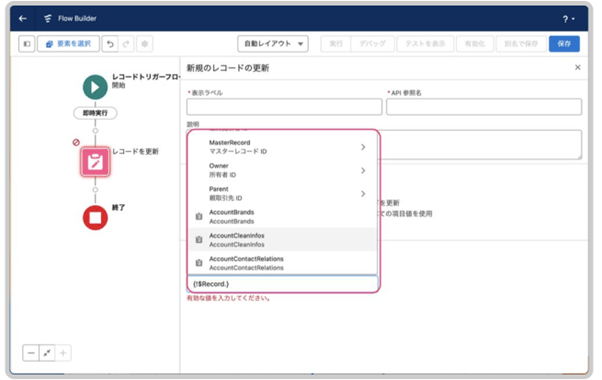Click the add-element circle above 終了
Image resolution: width=602 pixels, height=380 pixels.
95,190
